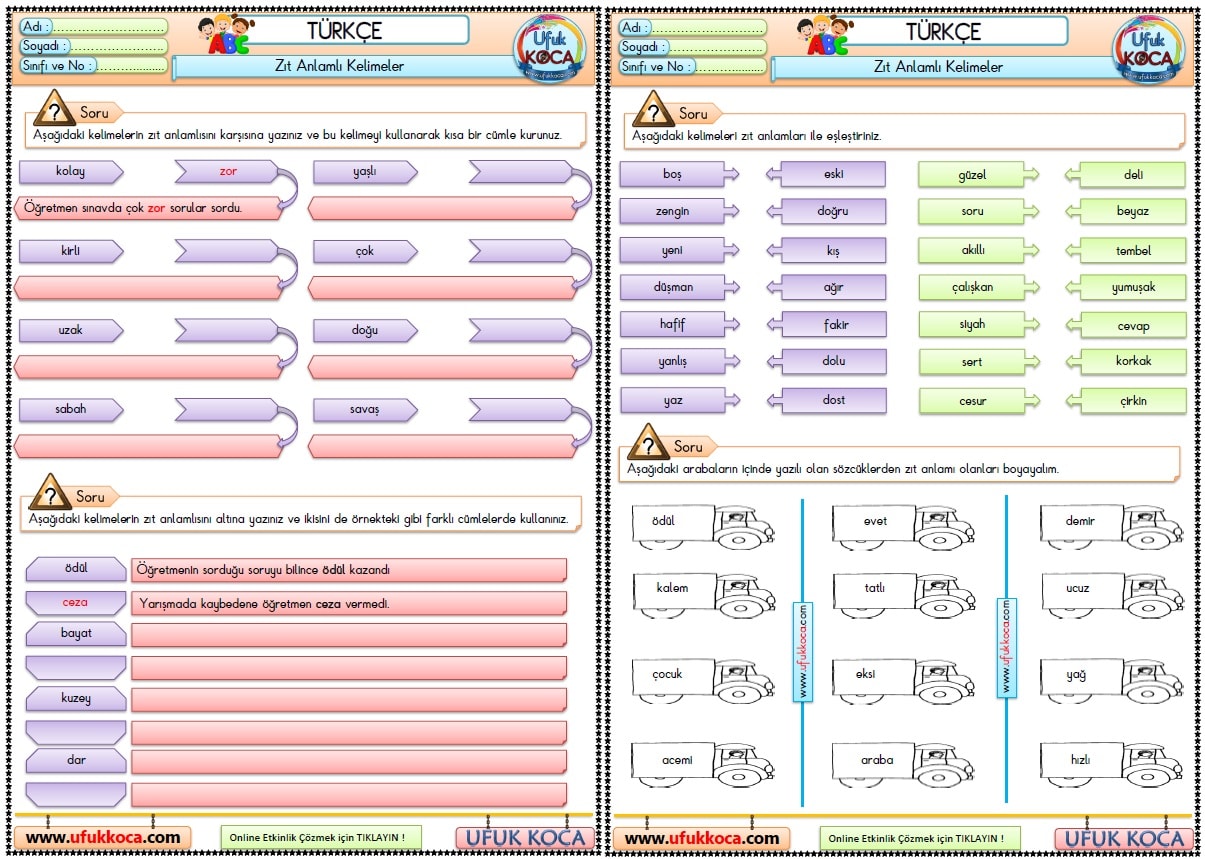Click the empty answer box beside 'kirli'
The image size is (1205, 859).
pyautogui.click(x=227, y=251)
